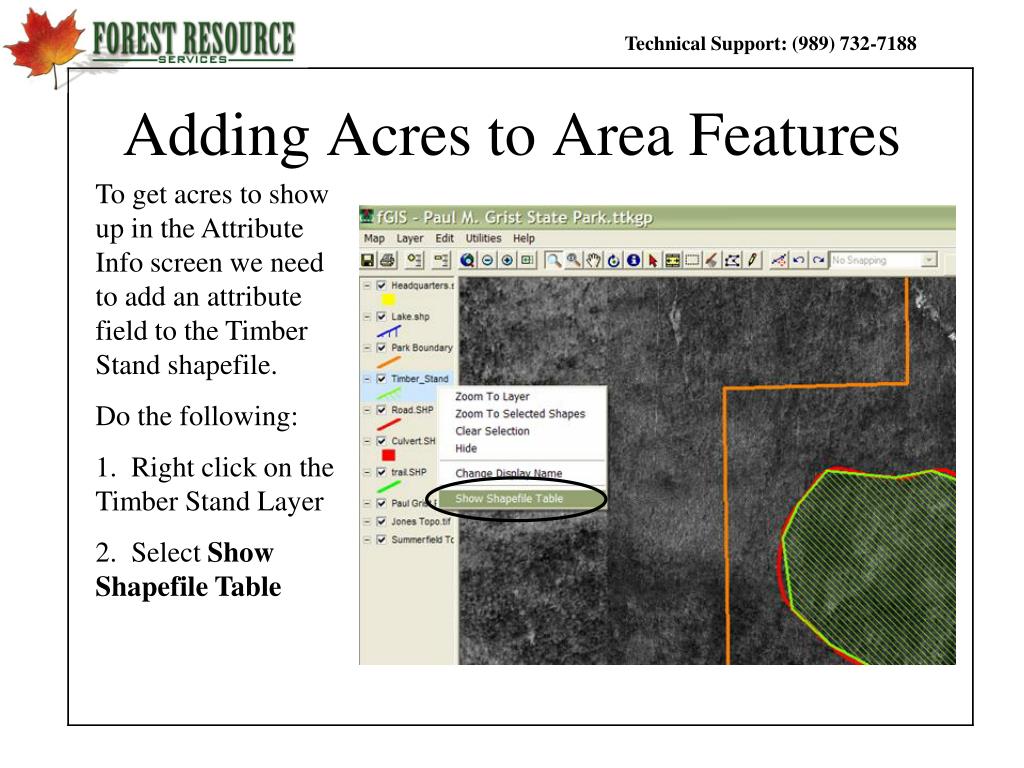The height and width of the screenshot is (768, 1024).
Task: Collapse the Culvert.SH layer legend
Action: point(367,441)
